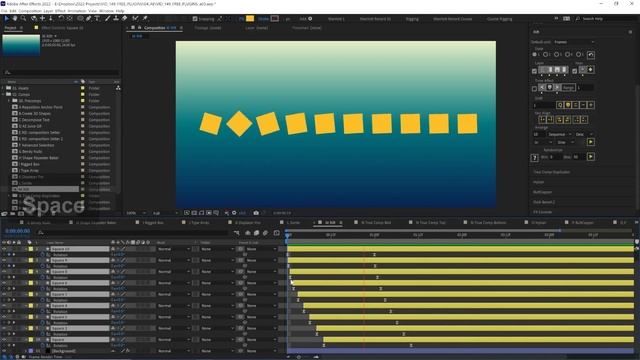This screenshot has height=360, width=640.
Task: Click the plus icon in Rift Shift row
Action: coord(591,105)
